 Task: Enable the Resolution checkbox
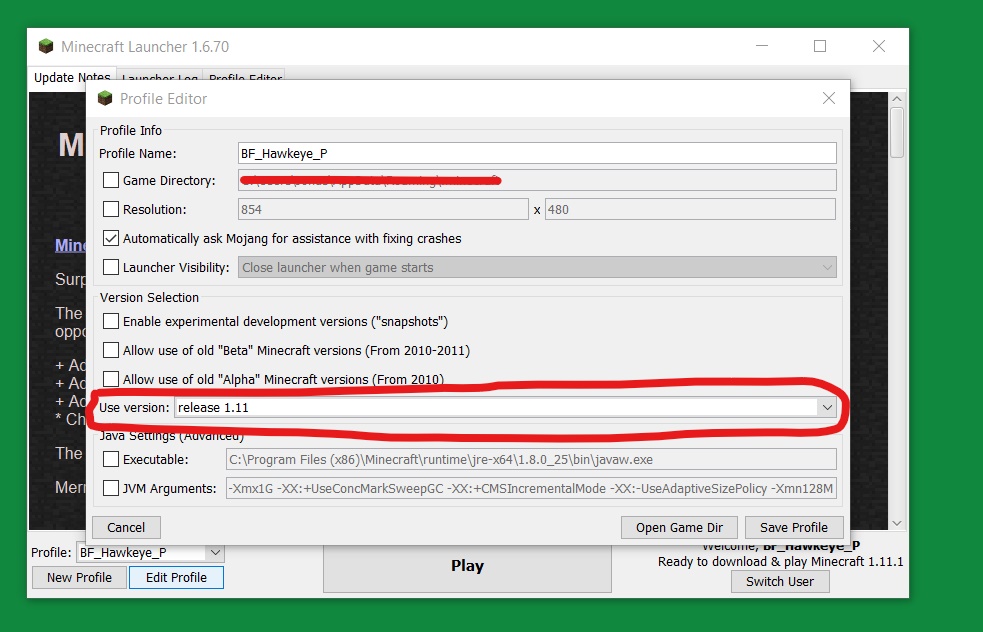click(111, 209)
